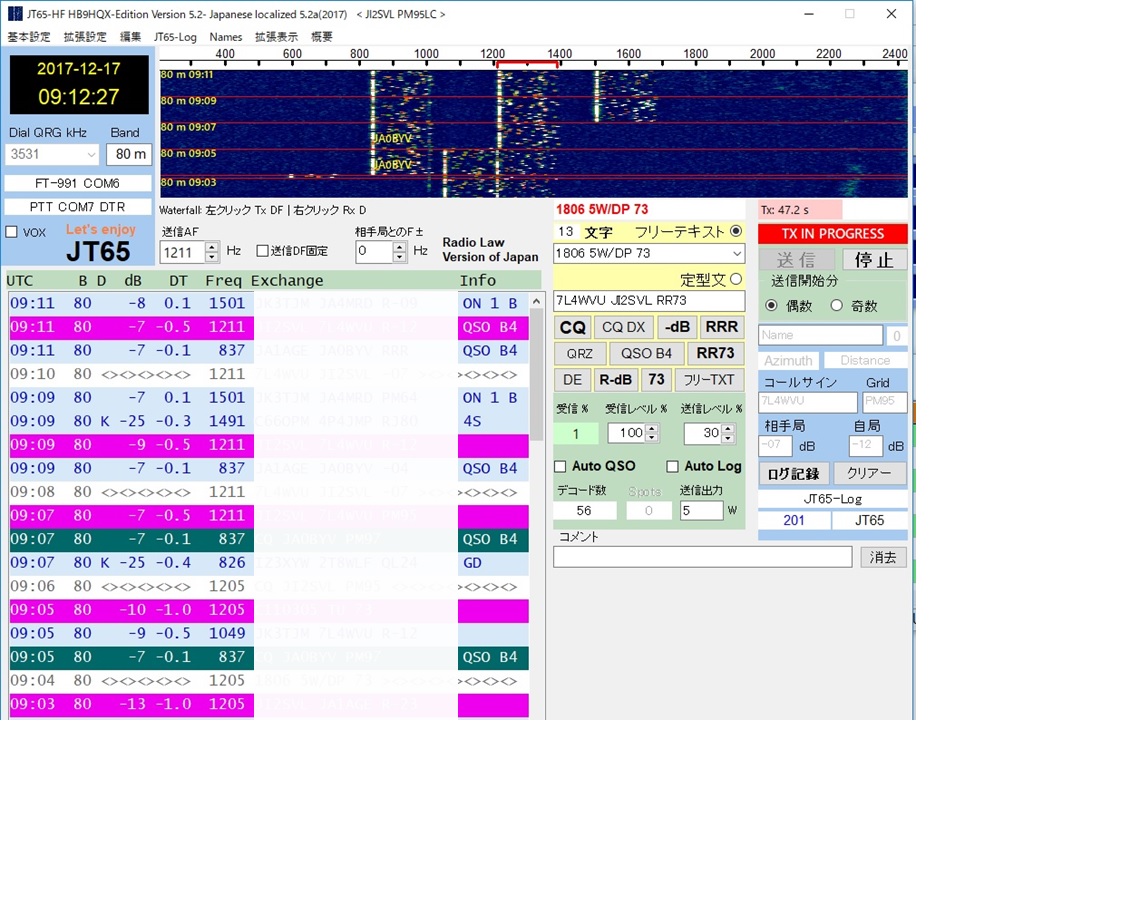Open the 基本設定 menu
Viewport: 1147px width, 900px height.
[x=29, y=37]
